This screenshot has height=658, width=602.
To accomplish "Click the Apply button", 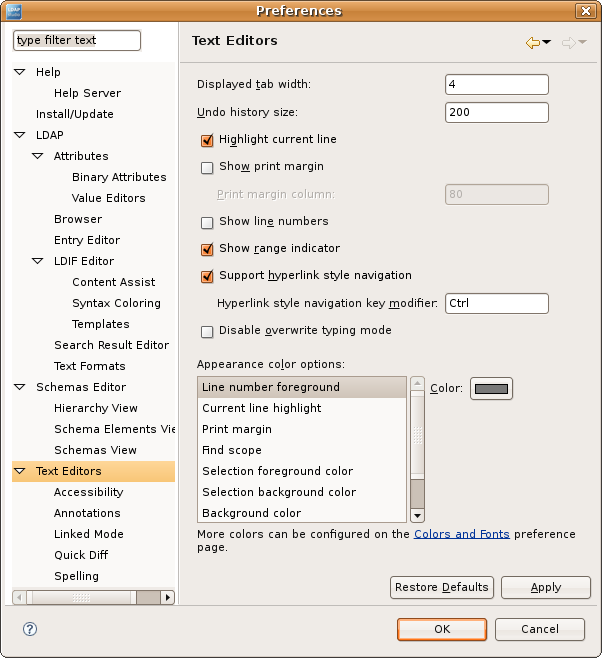I will pos(545,587).
